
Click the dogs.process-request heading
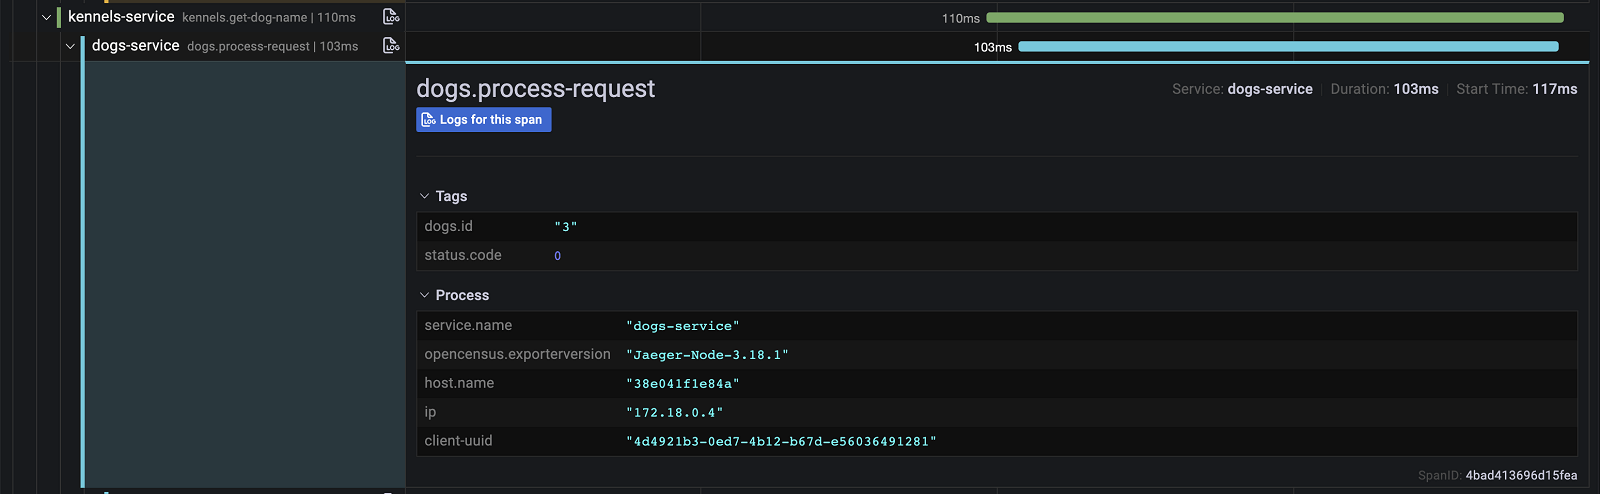535,89
